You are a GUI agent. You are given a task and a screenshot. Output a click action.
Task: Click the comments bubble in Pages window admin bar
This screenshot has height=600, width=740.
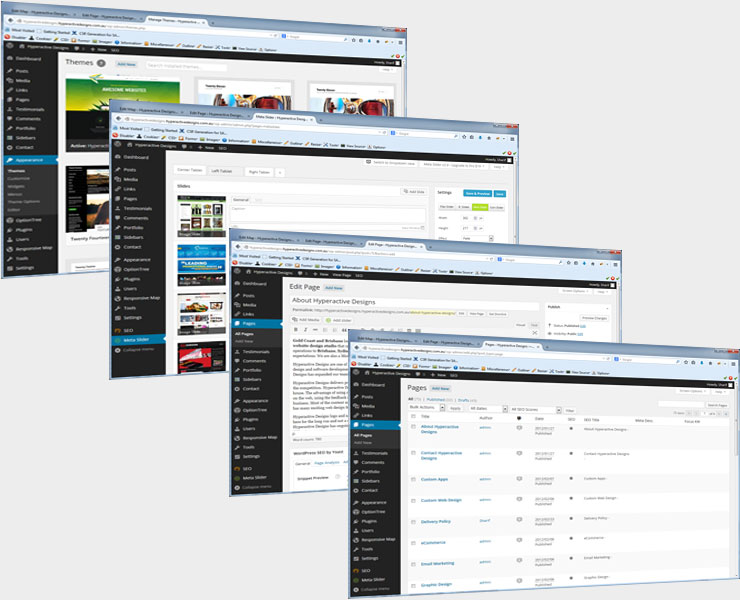pyautogui.click(x=416, y=374)
